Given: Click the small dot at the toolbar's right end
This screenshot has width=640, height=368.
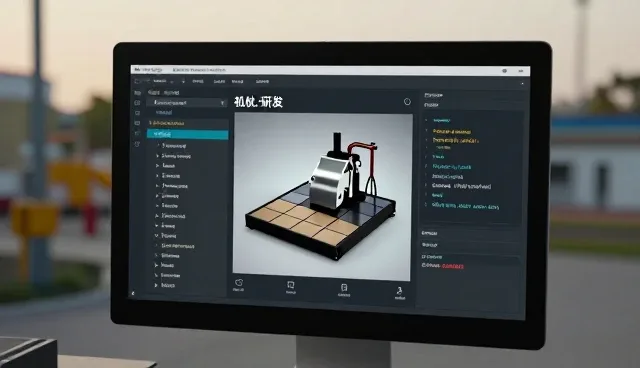Looking at the screenshot, I should click(x=522, y=84).
